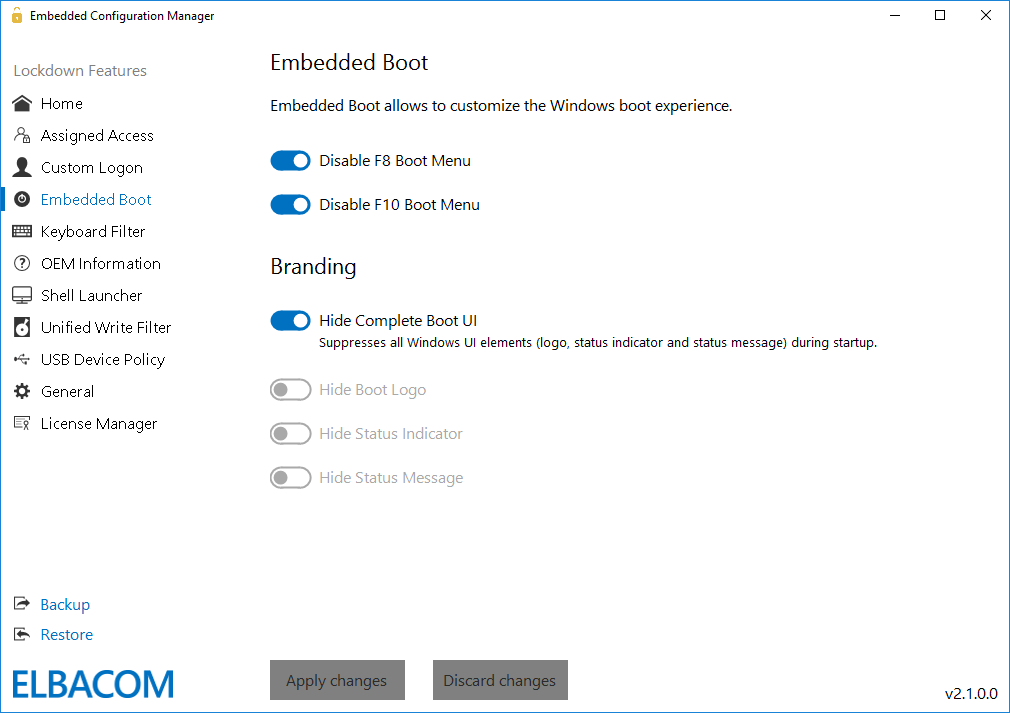
Task: Click the Backup export arrow icon
Action: click(x=21, y=604)
